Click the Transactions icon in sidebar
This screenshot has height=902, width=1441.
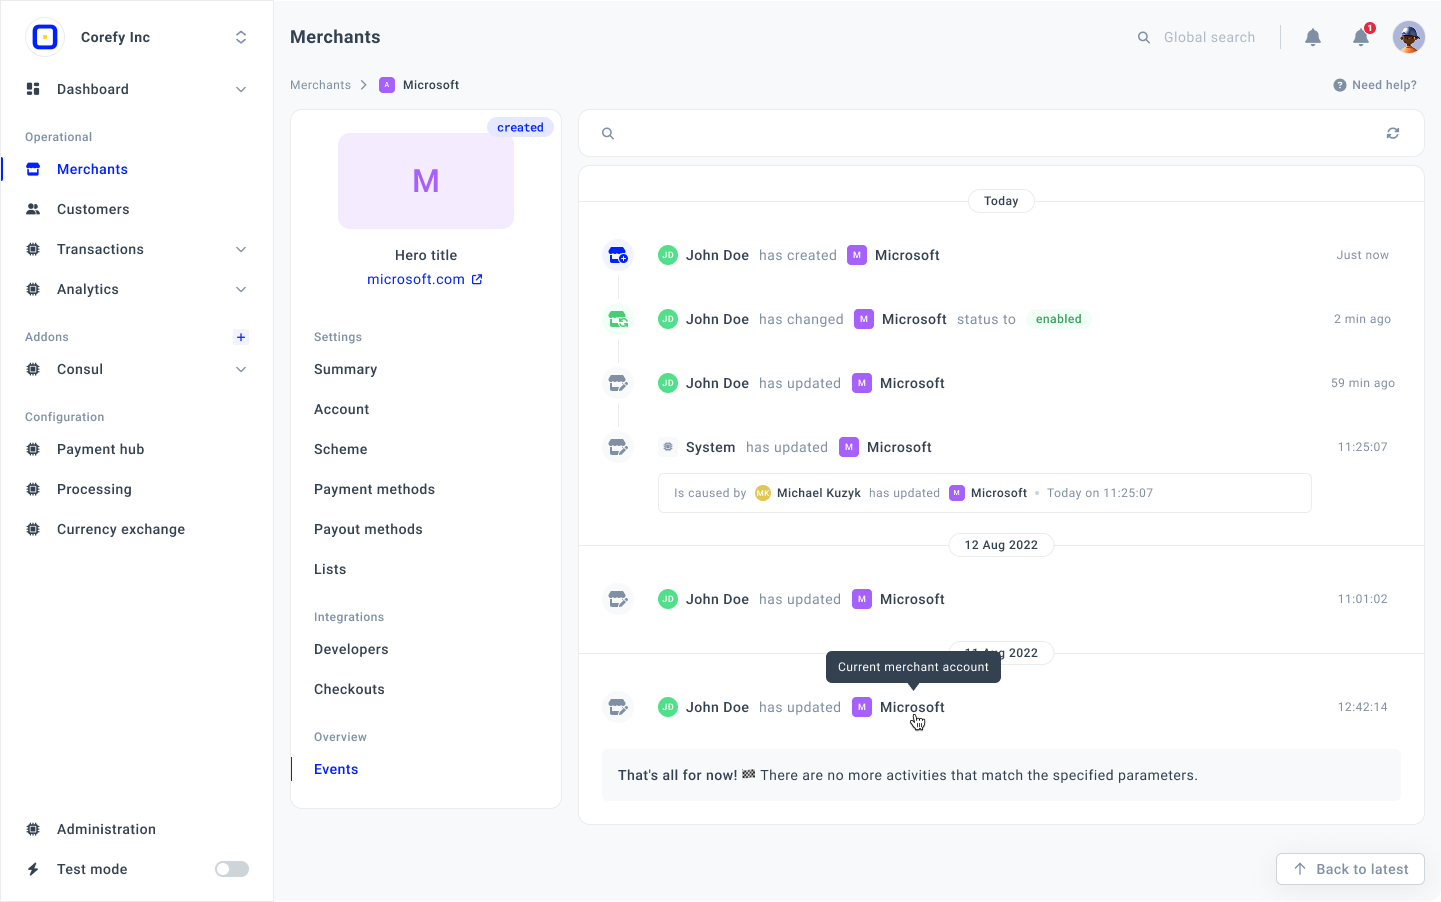pyautogui.click(x=33, y=249)
